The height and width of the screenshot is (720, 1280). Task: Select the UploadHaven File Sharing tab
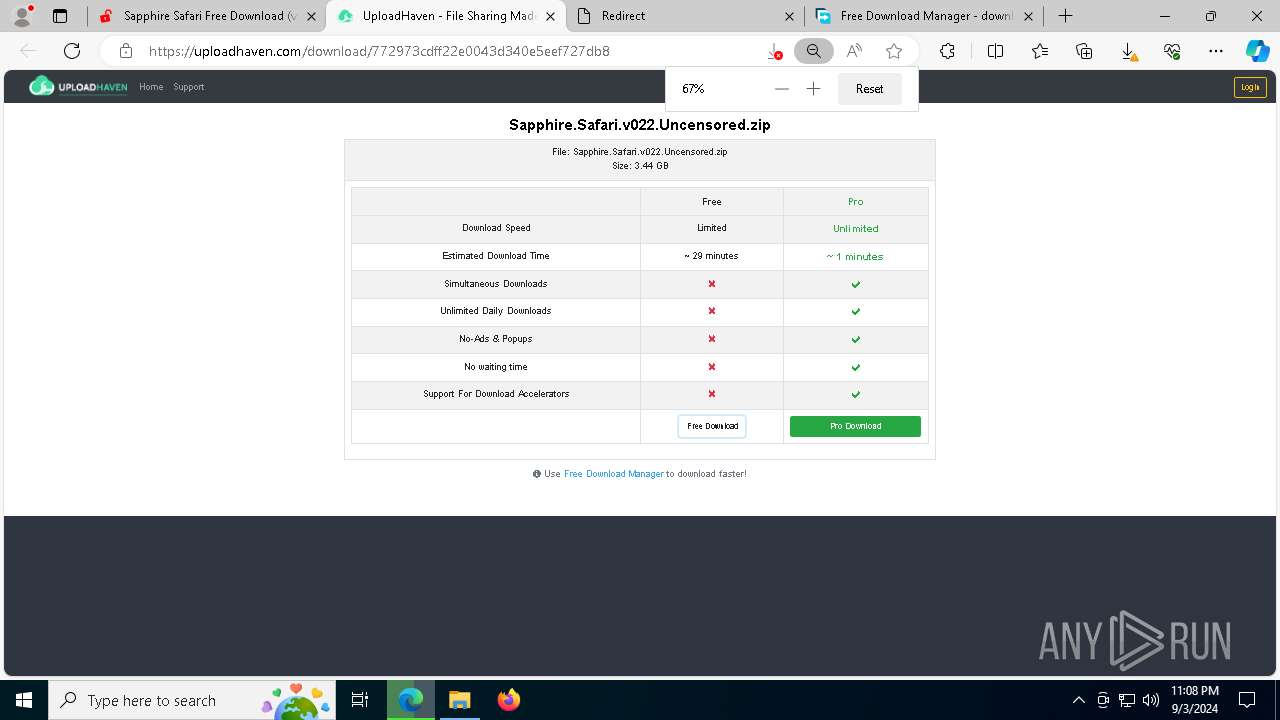pyautogui.click(x=446, y=16)
